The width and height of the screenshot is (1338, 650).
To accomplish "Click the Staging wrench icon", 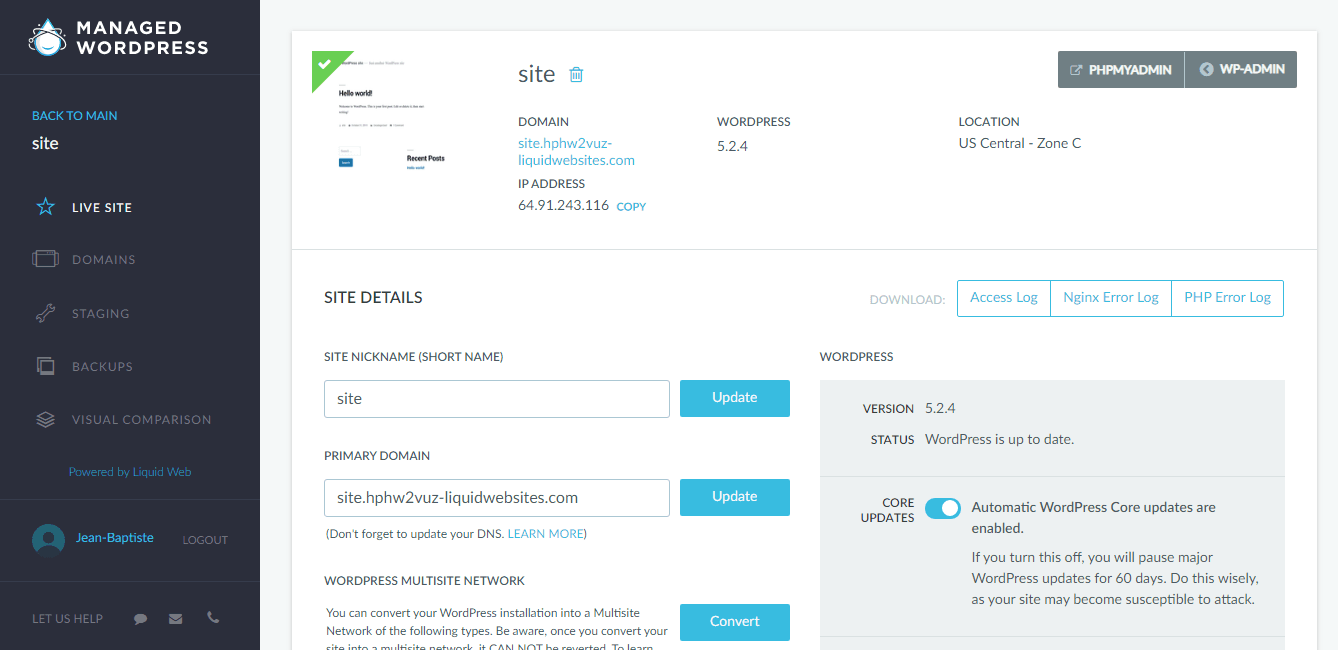I will 45,313.
